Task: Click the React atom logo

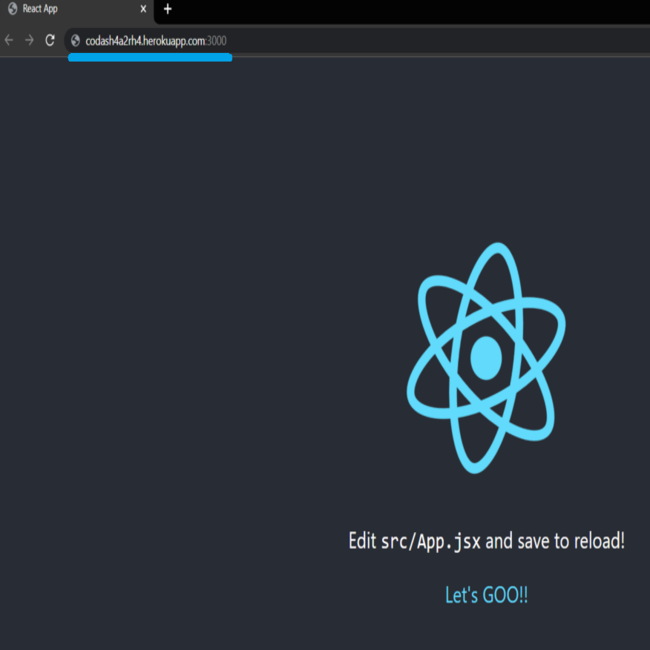Action: click(486, 358)
